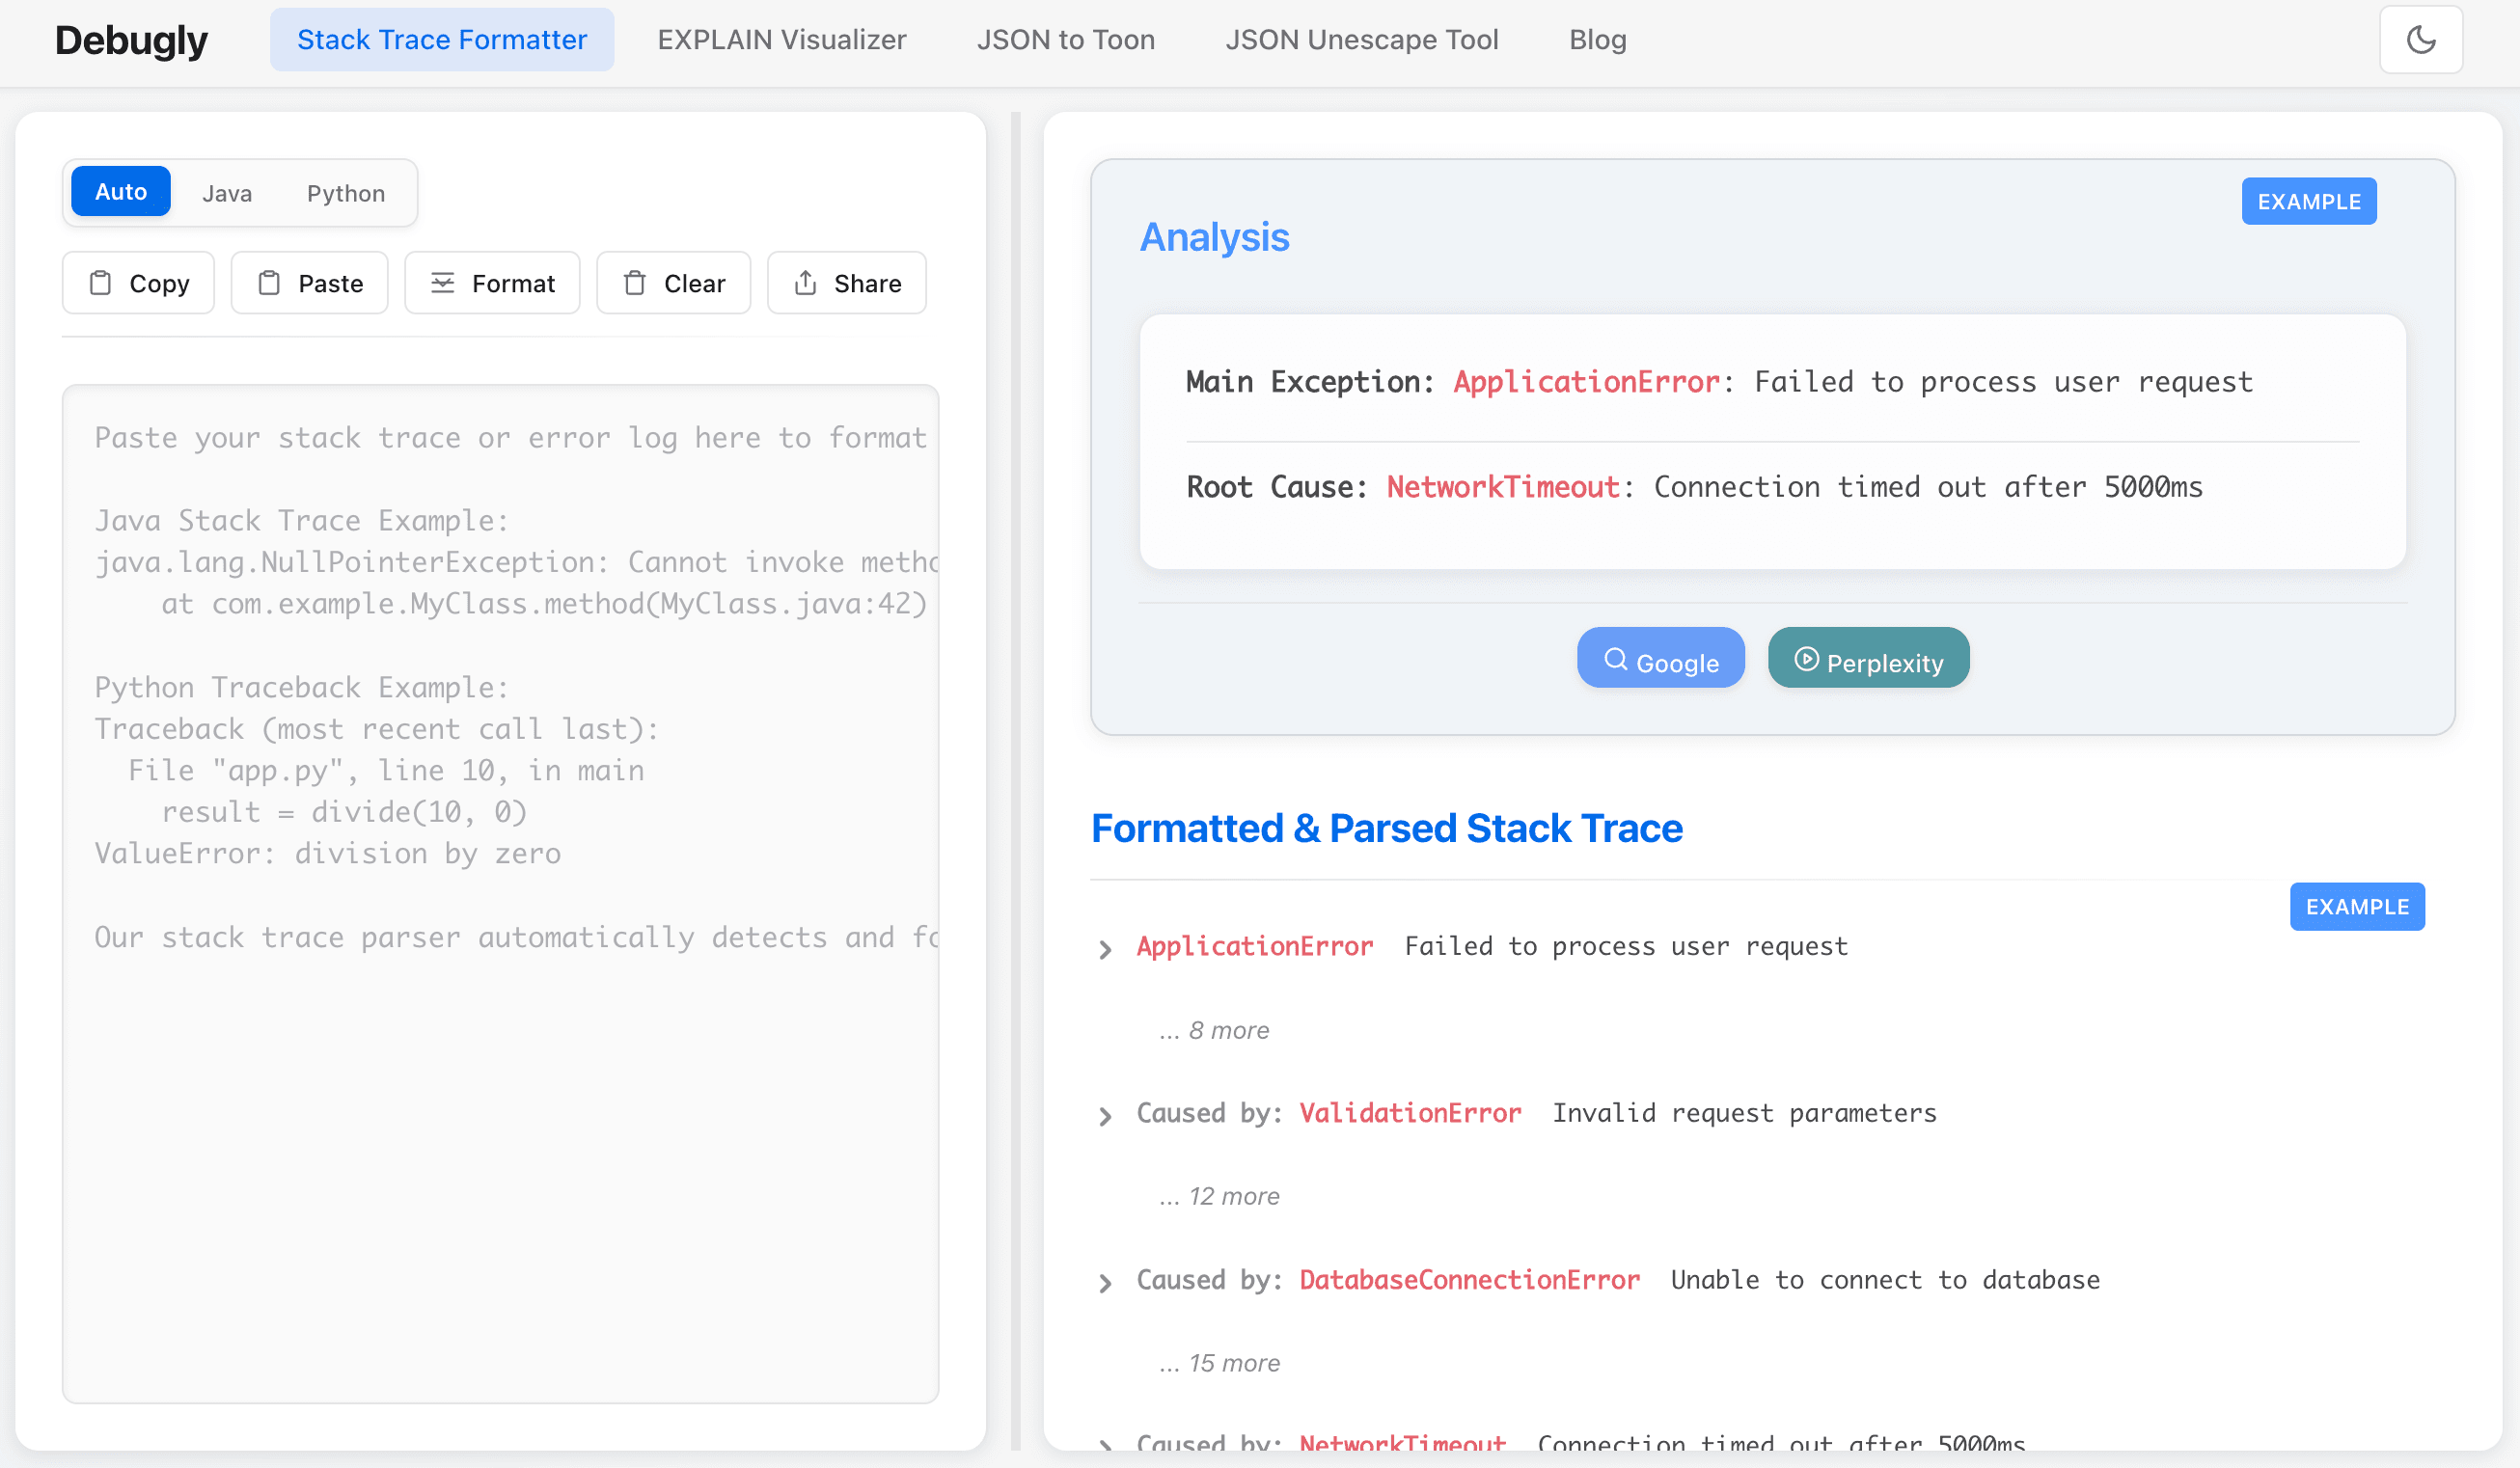The height and width of the screenshot is (1468, 2520).
Task: Toggle dark mode with the moon icon
Action: [x=2421, y=40]
